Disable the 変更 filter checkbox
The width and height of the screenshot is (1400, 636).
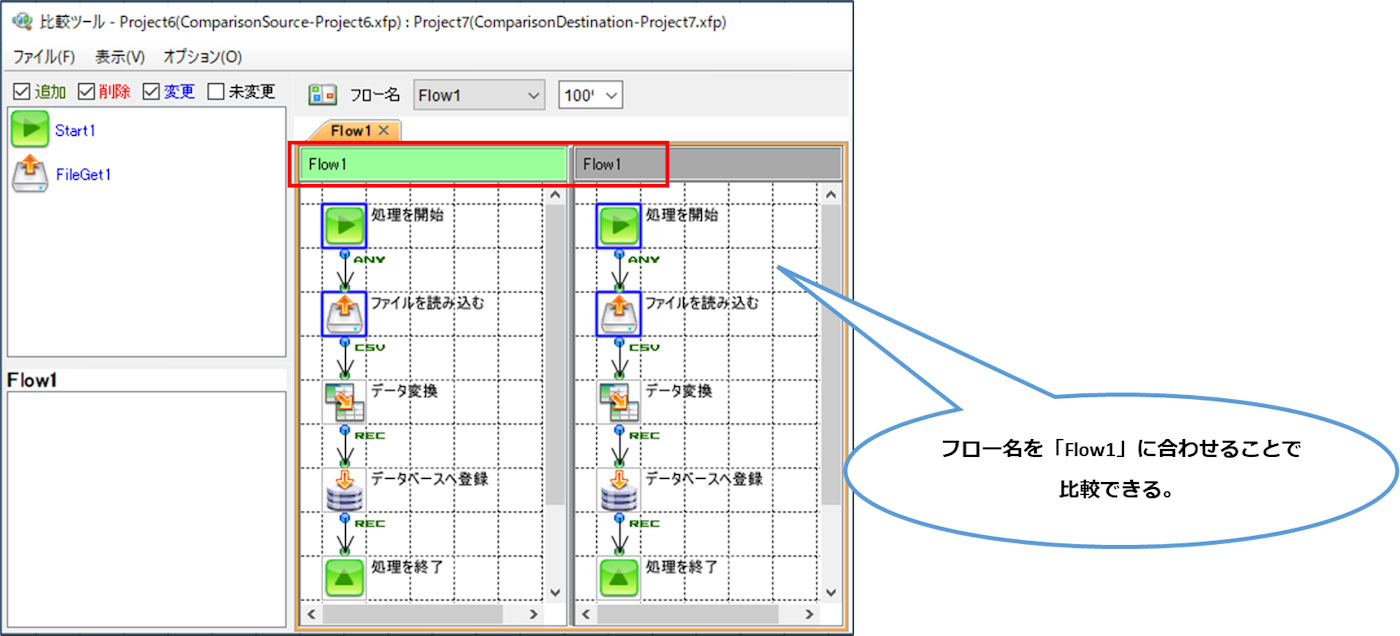151,92
